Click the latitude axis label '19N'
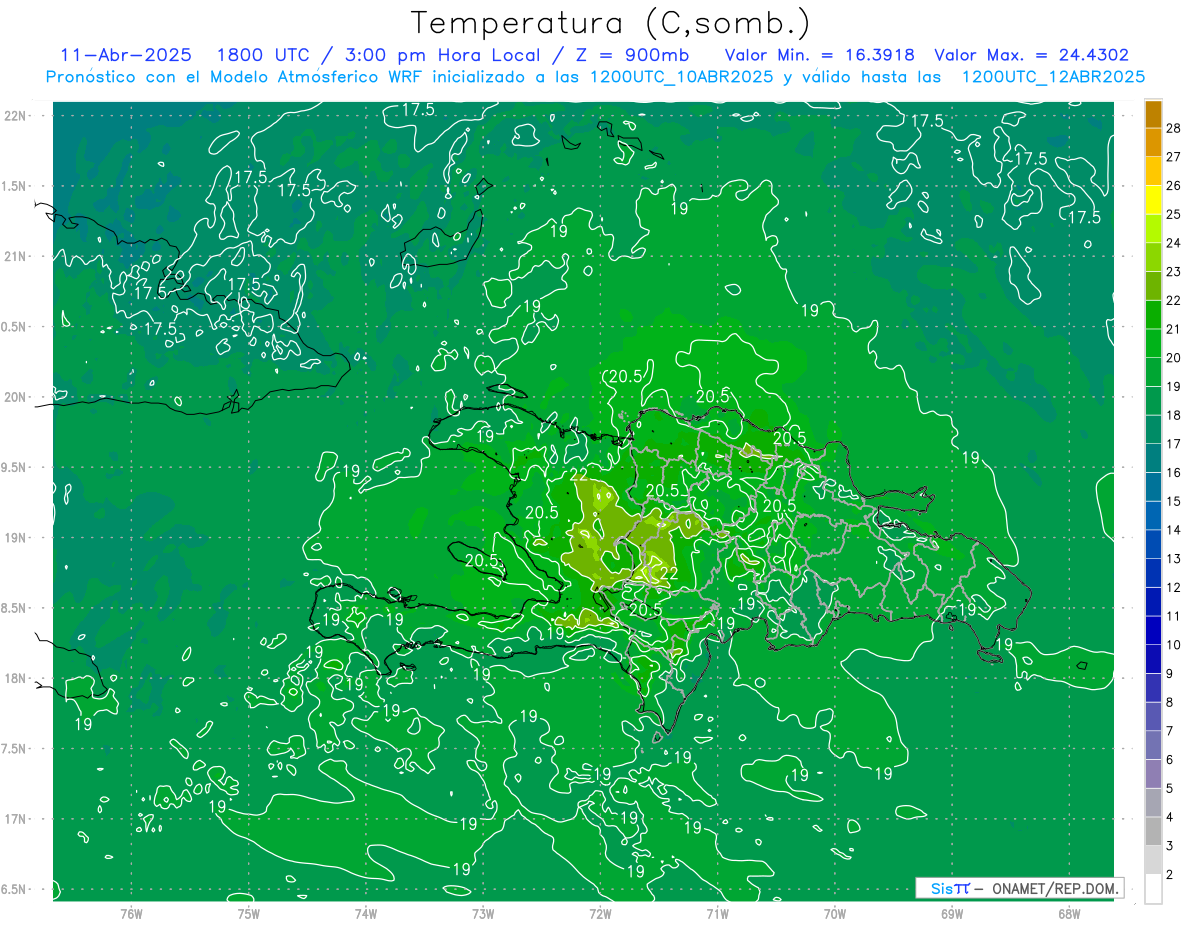 pyautogui.click(x=15, y=538)
